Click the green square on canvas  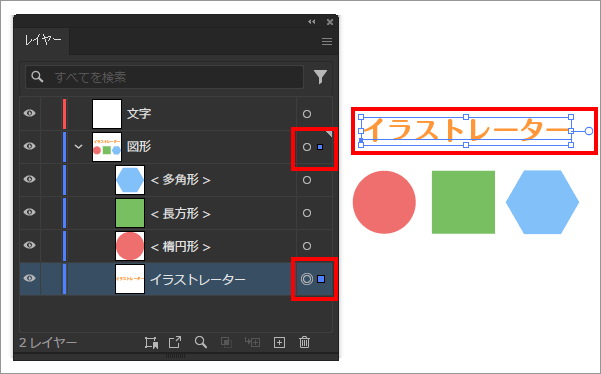(463, 202)
